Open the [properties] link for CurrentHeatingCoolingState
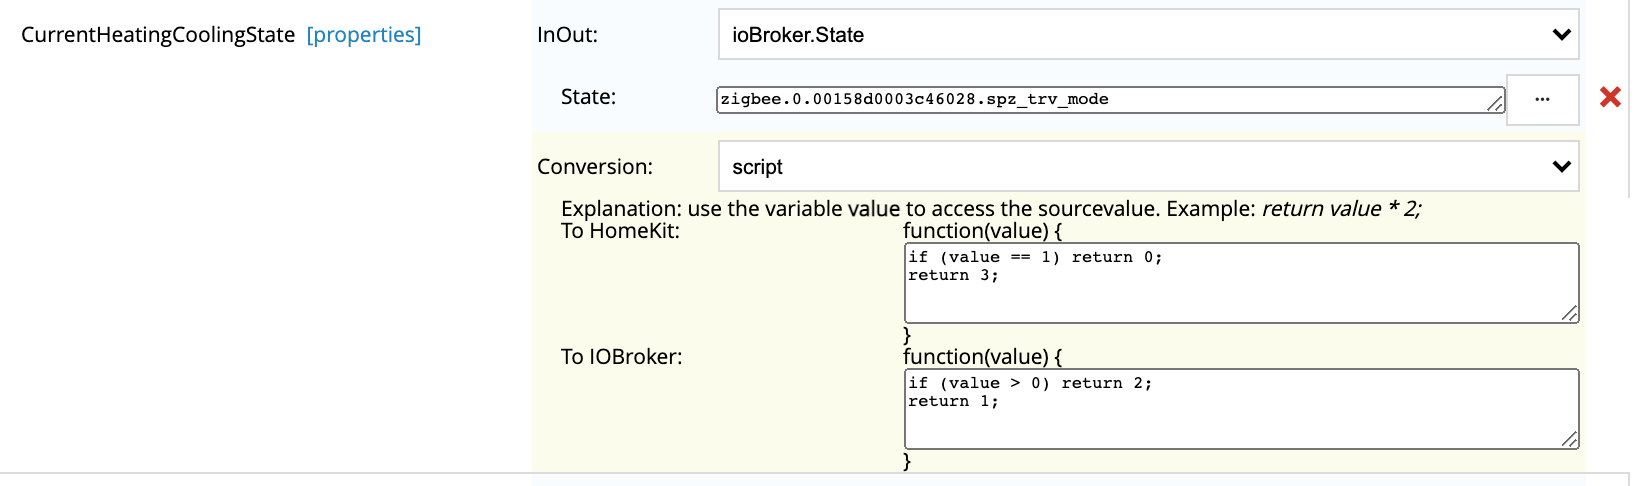This screenshot has height=486, width=1642. coord(364,35)
